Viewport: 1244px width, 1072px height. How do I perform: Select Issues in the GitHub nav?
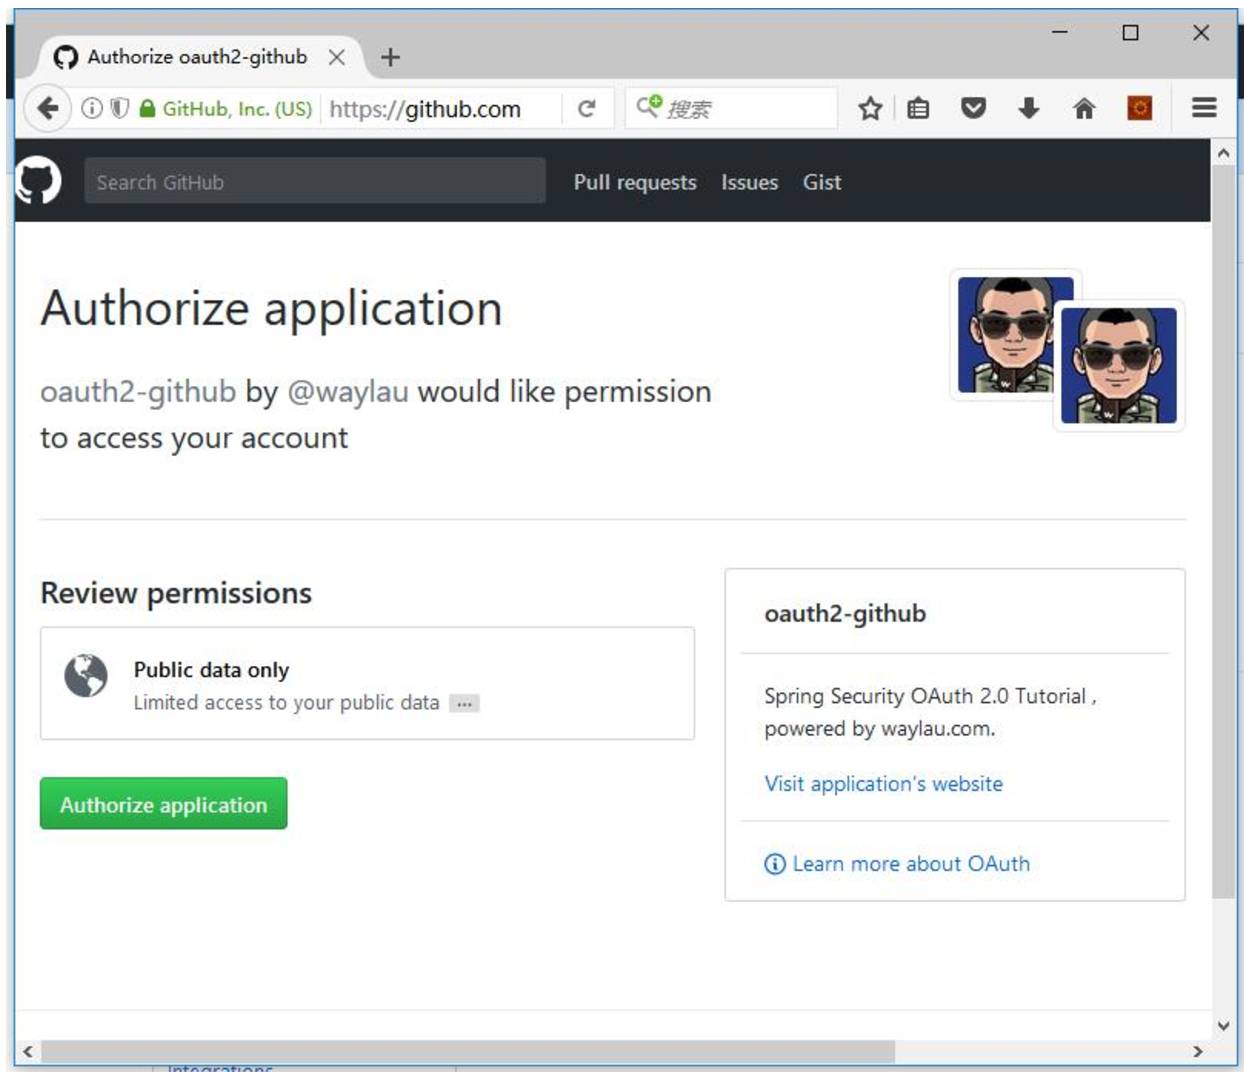coord(749,182)
